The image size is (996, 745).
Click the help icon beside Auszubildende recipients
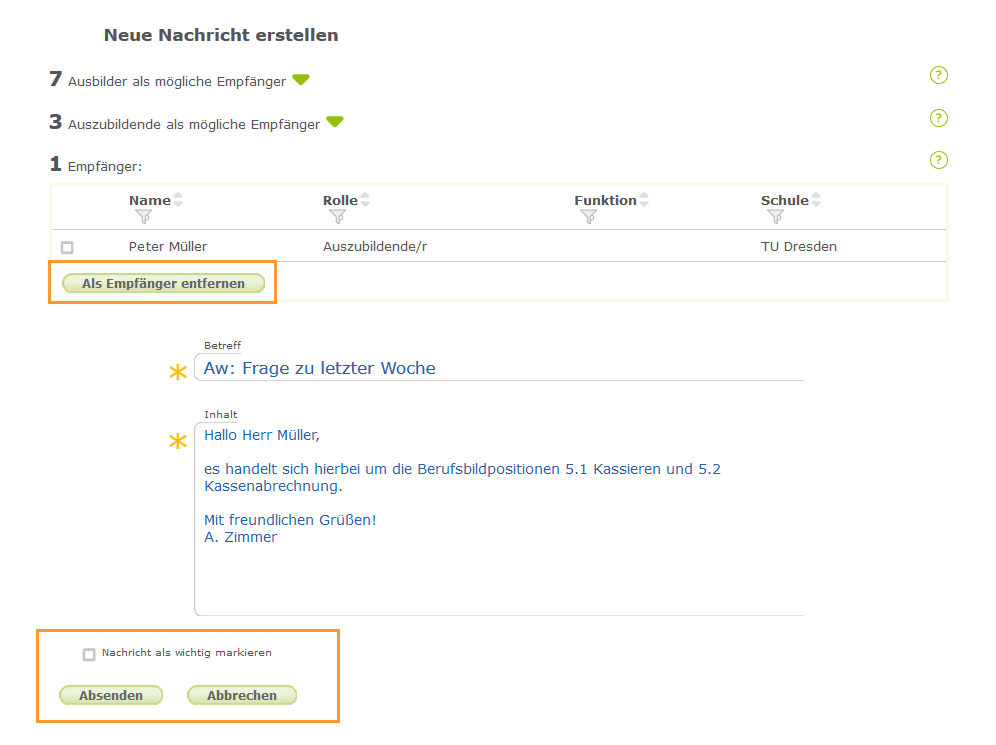pyautogui.click(x=938, y=117)
